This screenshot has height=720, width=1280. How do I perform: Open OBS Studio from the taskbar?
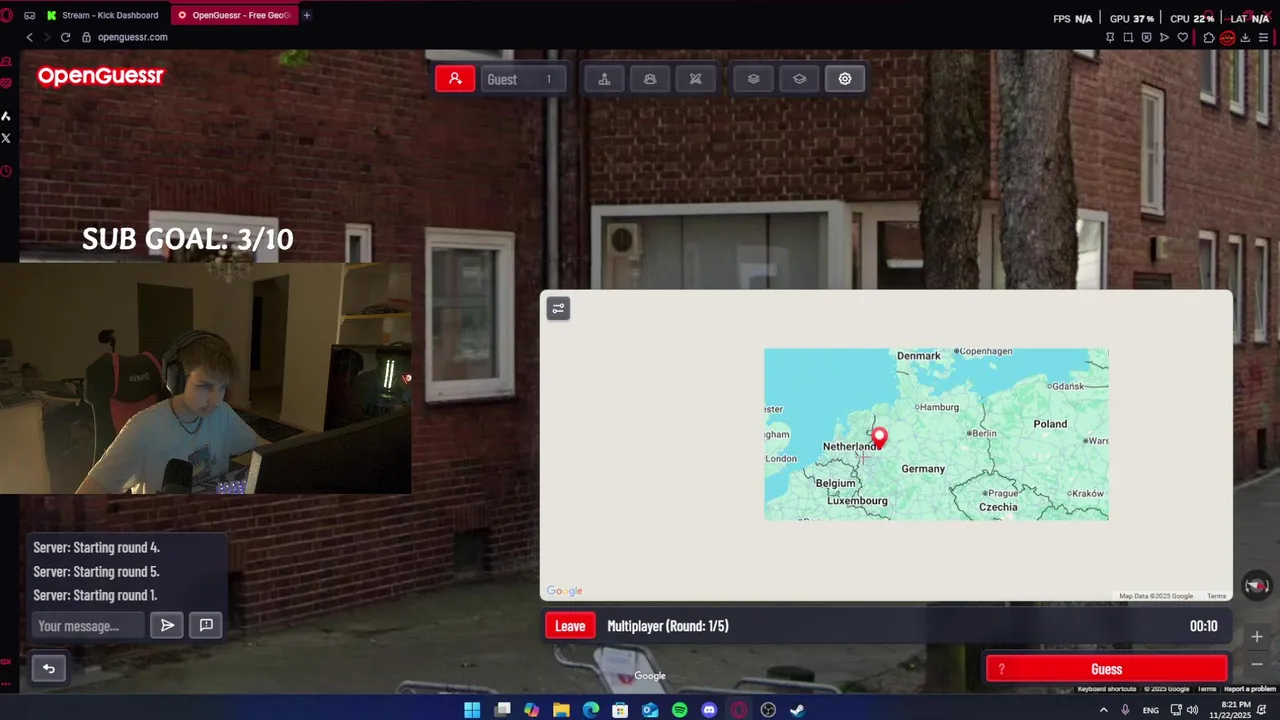(768, 710)
